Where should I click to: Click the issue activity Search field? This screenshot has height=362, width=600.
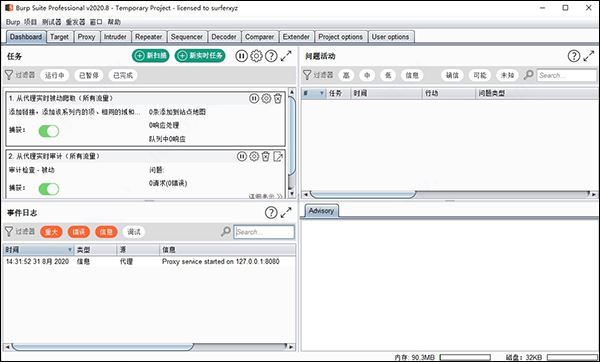[x=567, y=75]
